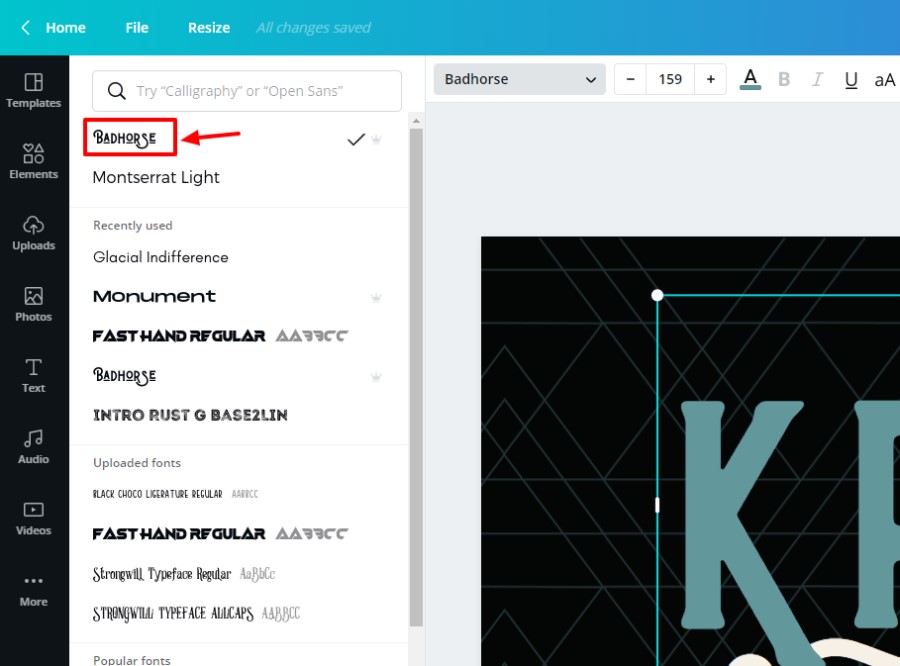
Task: Click the crown icon beside recently used Badhorse
Action: coord(376,377)
